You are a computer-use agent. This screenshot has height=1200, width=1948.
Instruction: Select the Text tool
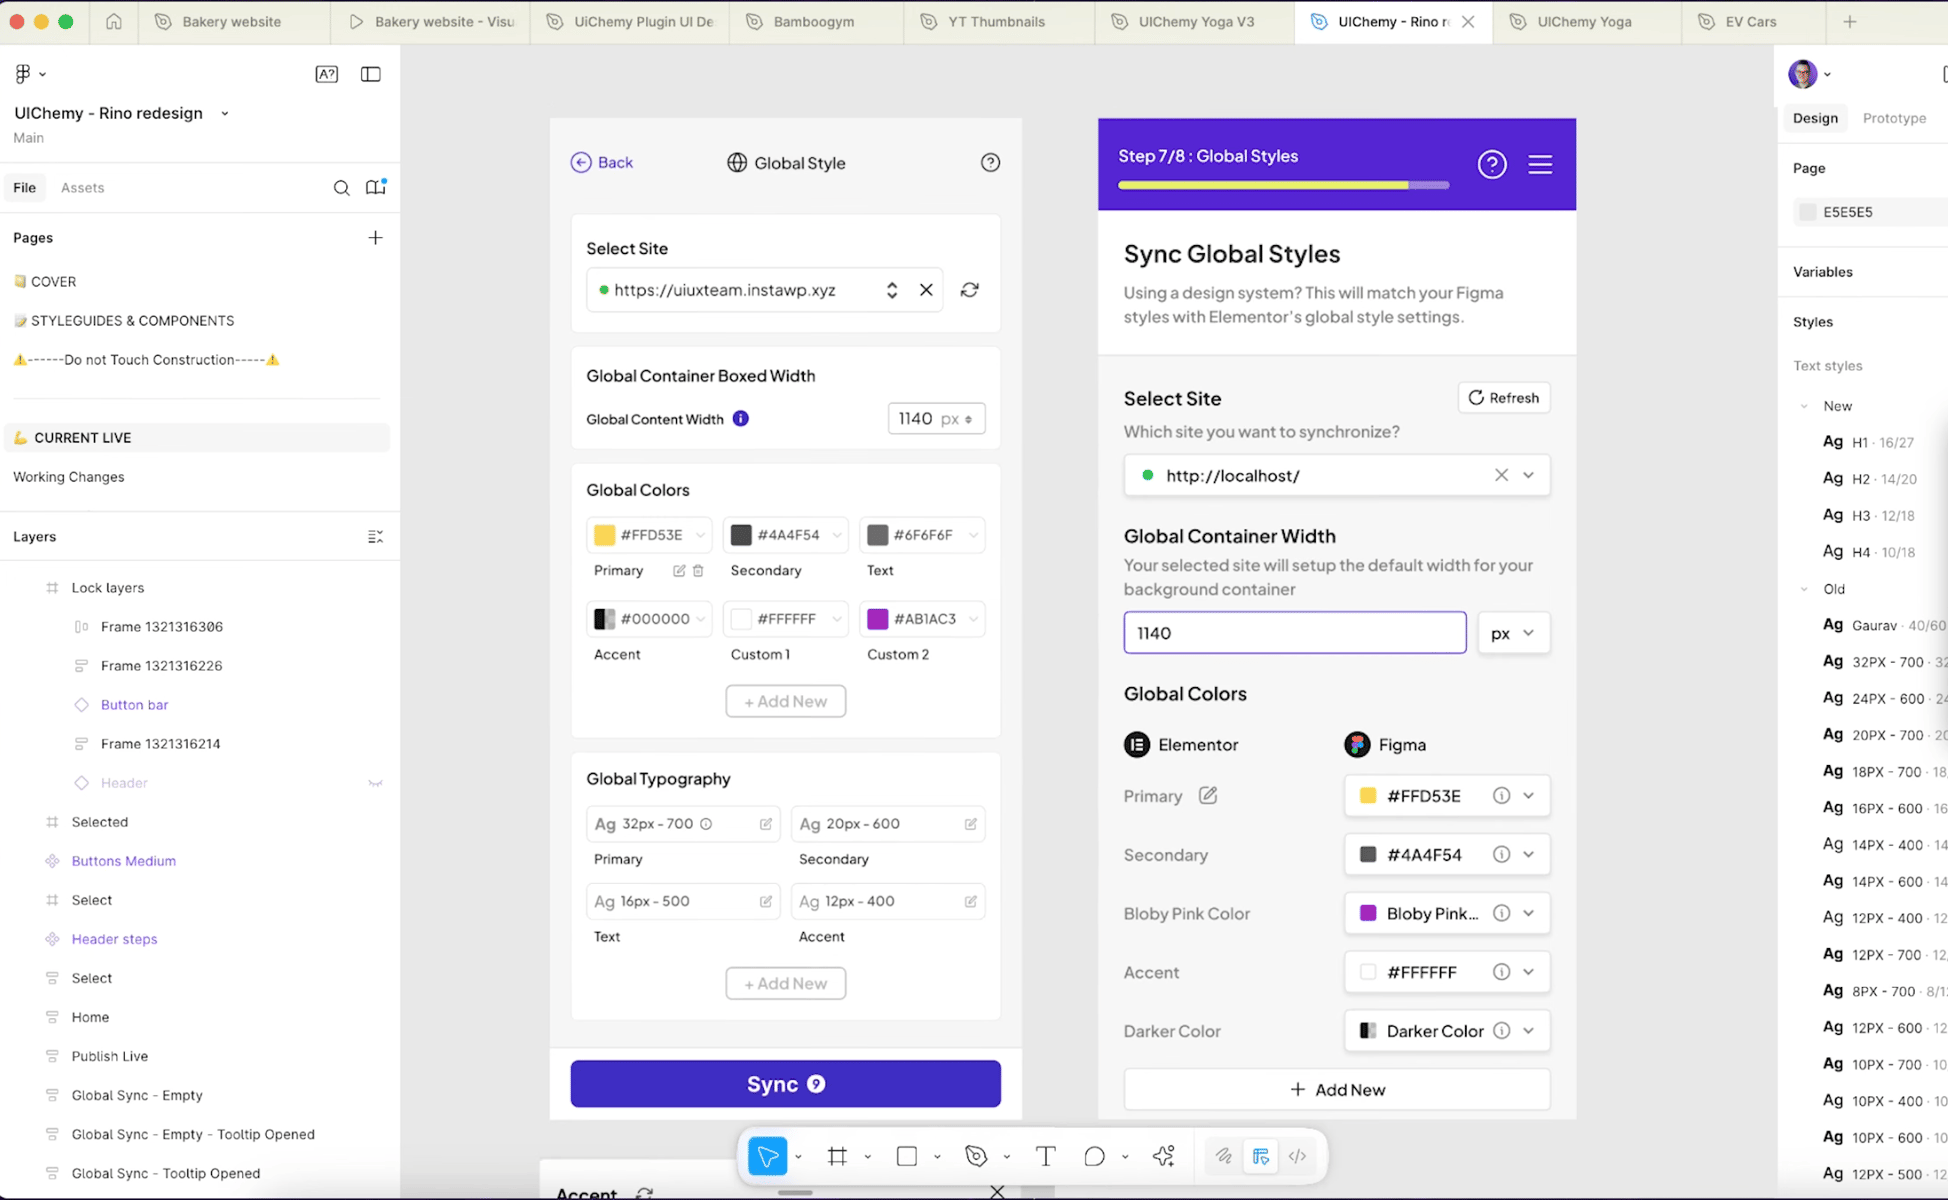click(1045, 1156)
